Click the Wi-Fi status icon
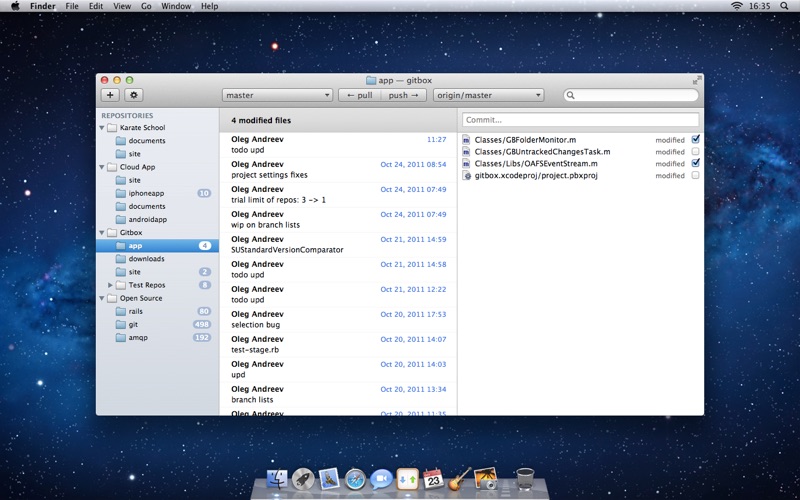The image size is (800, 500). click(736, 6)
